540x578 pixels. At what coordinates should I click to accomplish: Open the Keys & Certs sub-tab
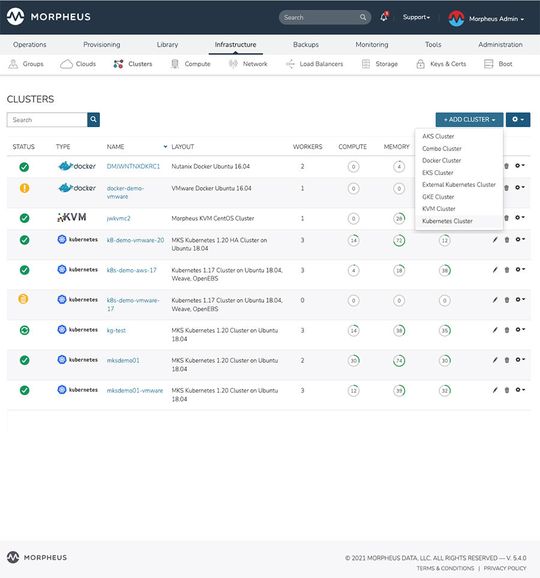441,64
